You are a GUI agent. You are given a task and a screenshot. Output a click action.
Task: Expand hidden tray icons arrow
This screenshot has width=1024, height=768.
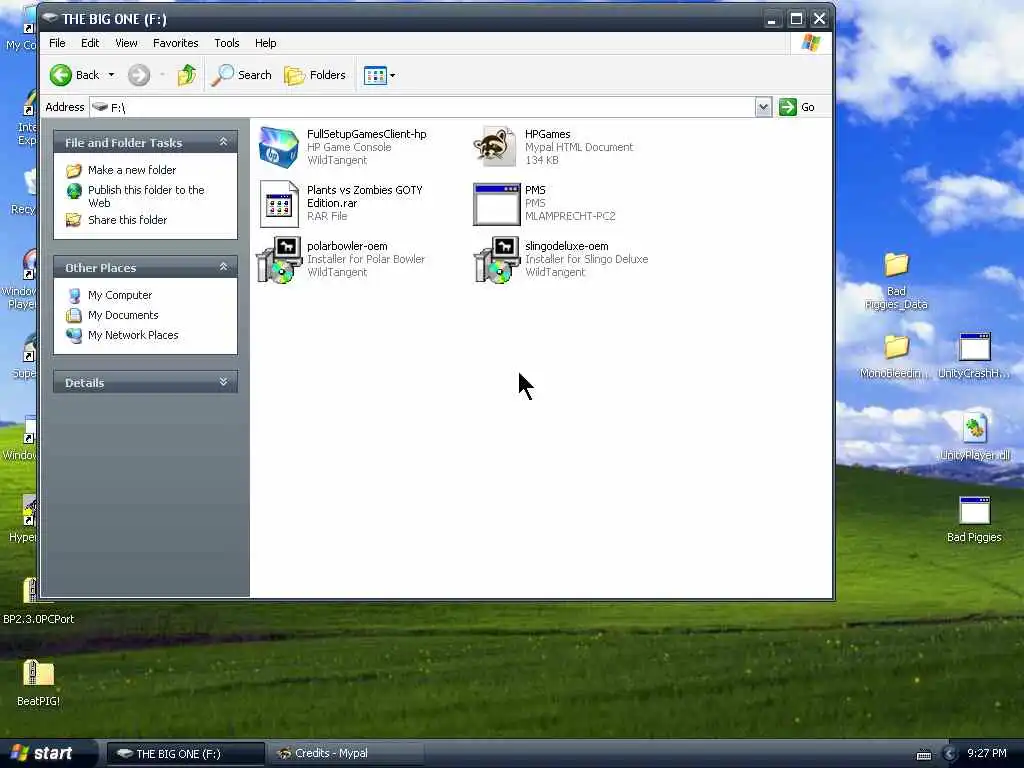click(950, 754)
